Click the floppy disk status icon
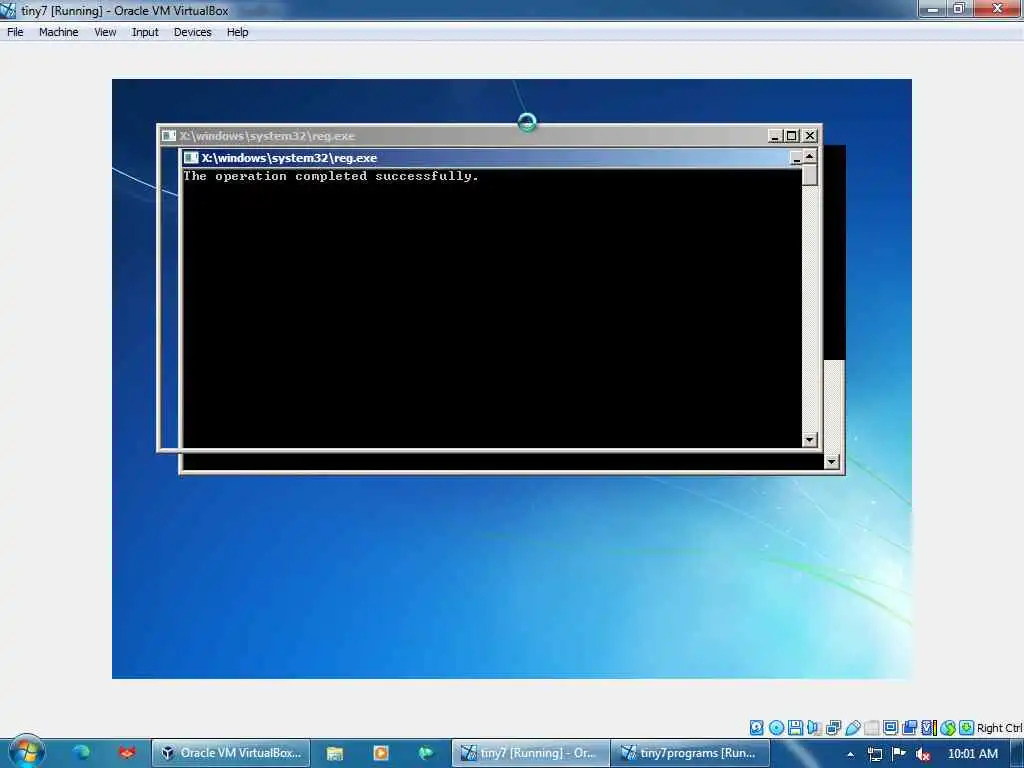Viewport: 1024px width, 768px height. [795, 728]
